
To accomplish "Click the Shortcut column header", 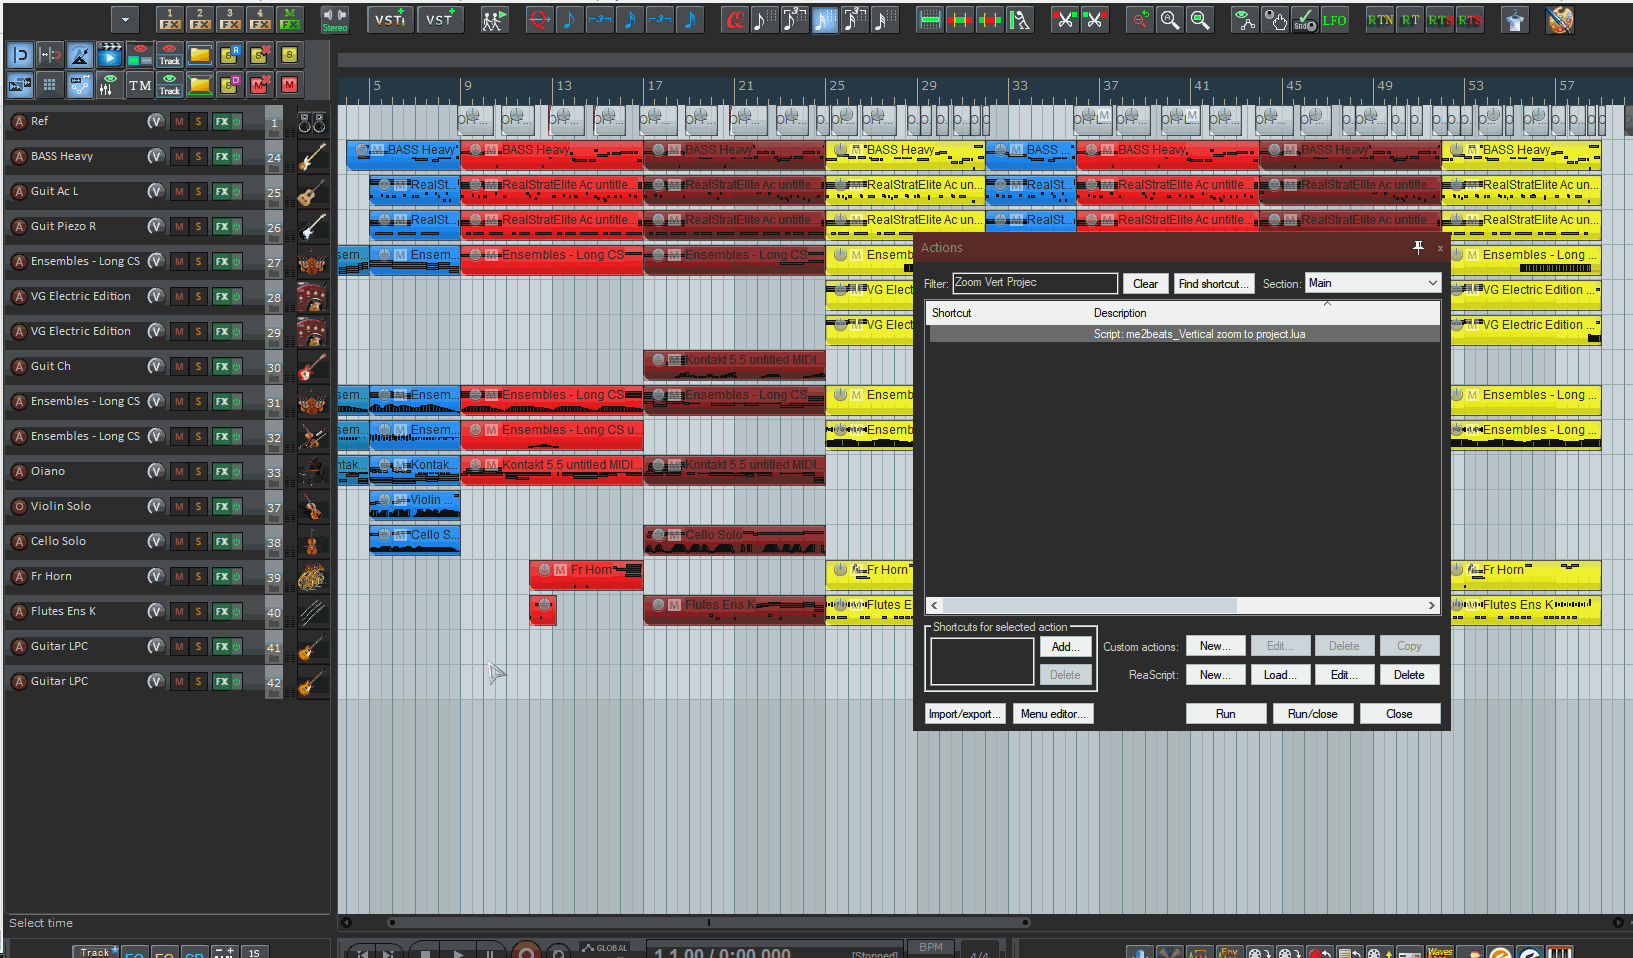I will click(x=1008, y=313).
